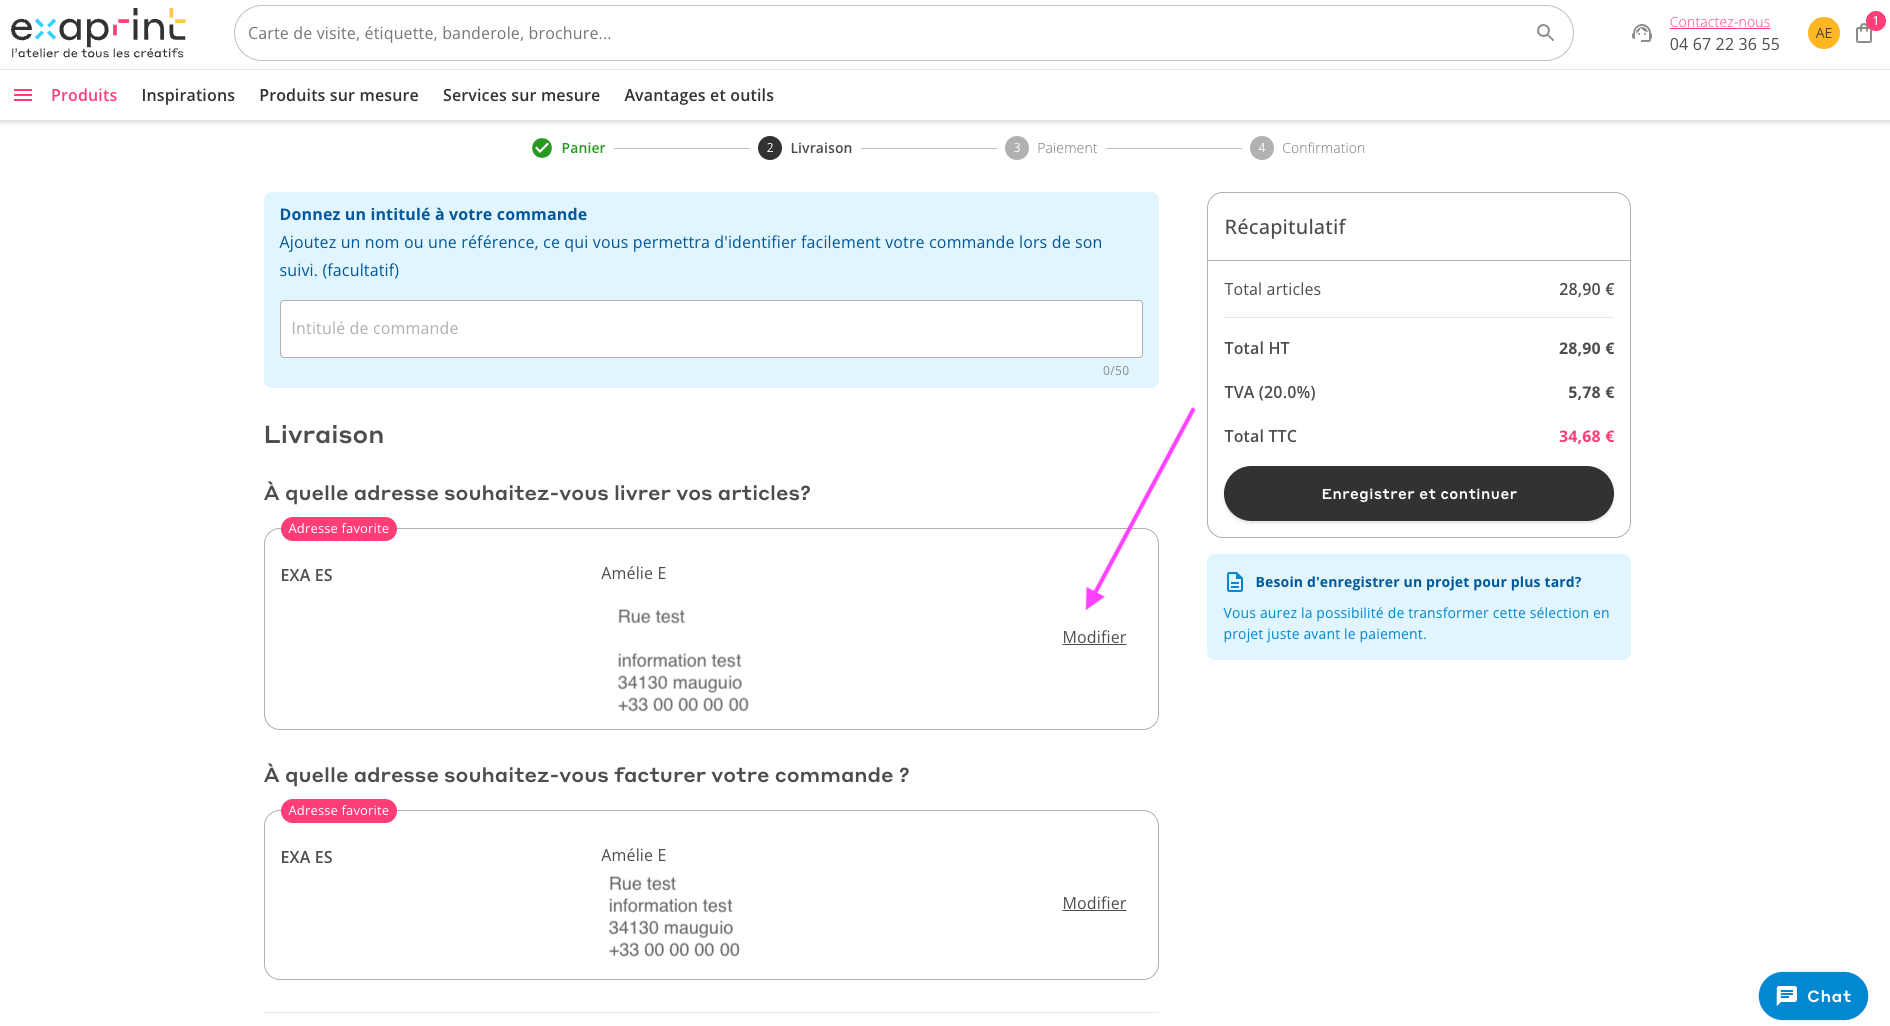
Task: Click the search magnifier icon
Action: (1545, 33)
